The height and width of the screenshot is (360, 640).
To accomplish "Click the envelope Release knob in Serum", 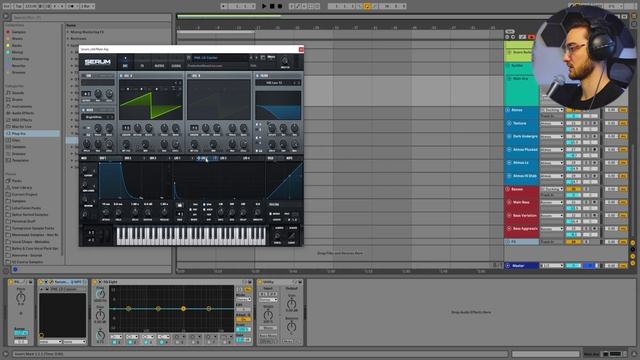I will (x=164, y=212).
